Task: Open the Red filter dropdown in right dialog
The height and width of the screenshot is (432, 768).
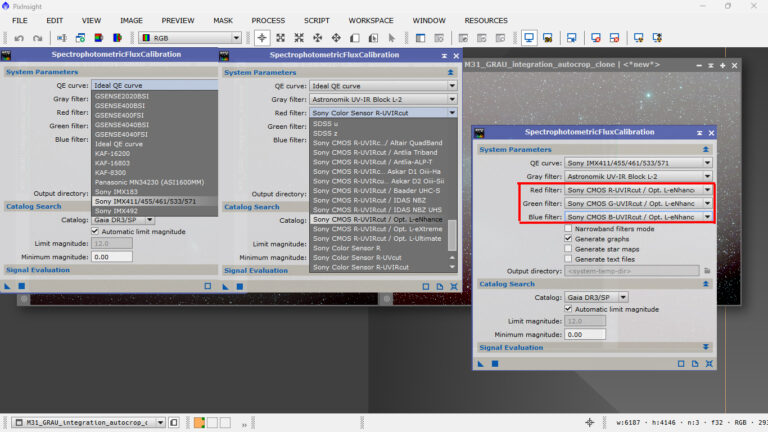Action: pyautogui.click(x=639, y=190)
